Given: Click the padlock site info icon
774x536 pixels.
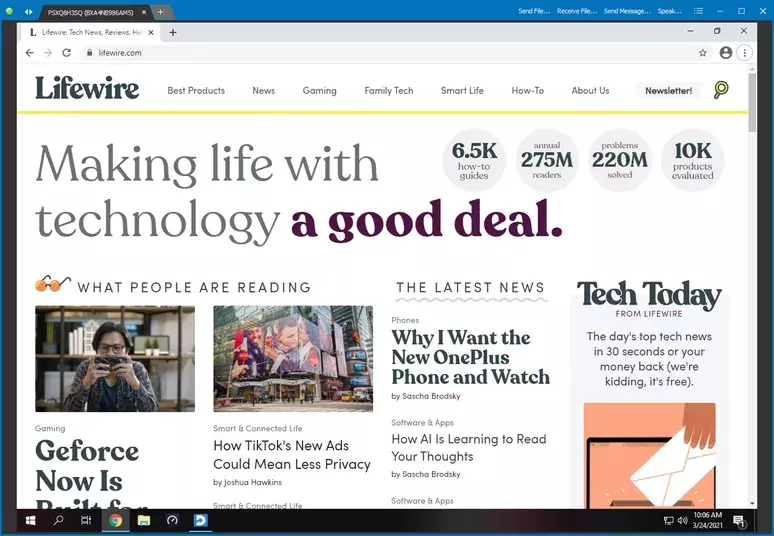Looking at the screenshot, I should [89, 53].
